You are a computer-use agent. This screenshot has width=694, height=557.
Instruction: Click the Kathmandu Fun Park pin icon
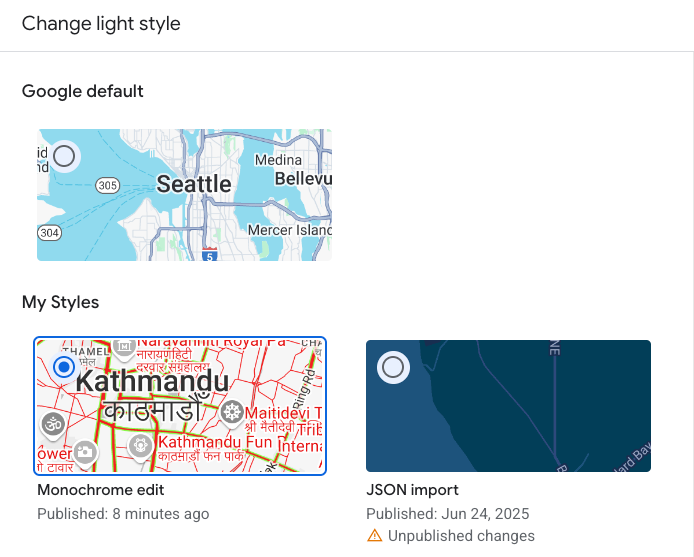click(x=140, y=444)
